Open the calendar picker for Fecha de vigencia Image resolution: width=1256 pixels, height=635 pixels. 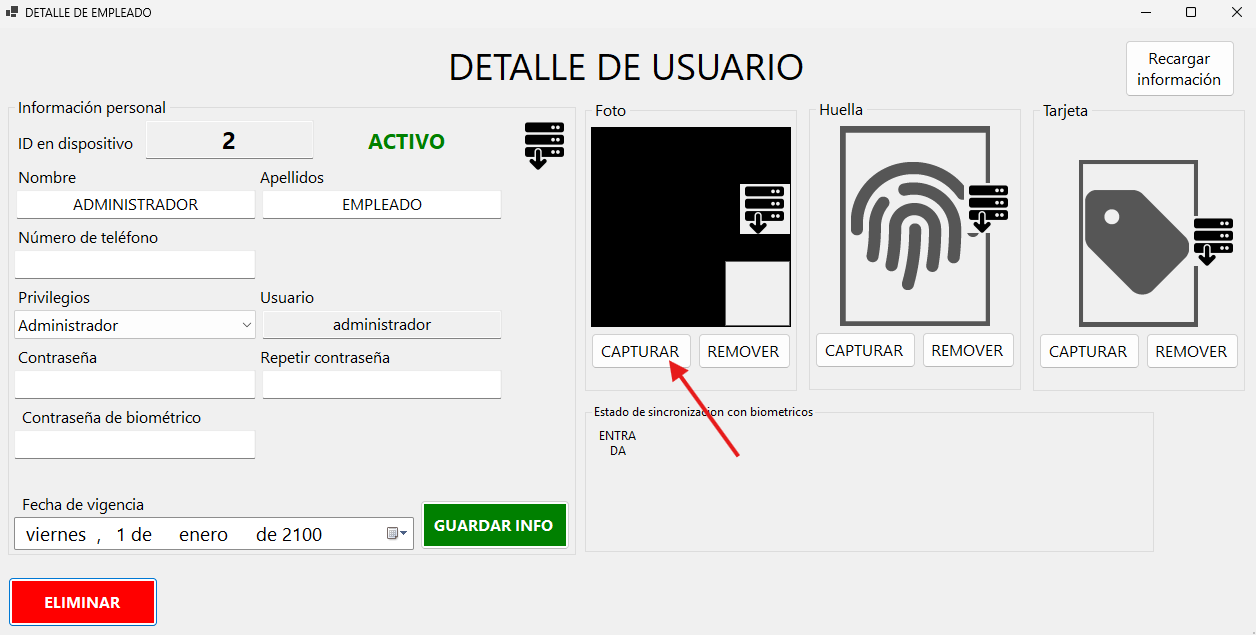(399, 534)
